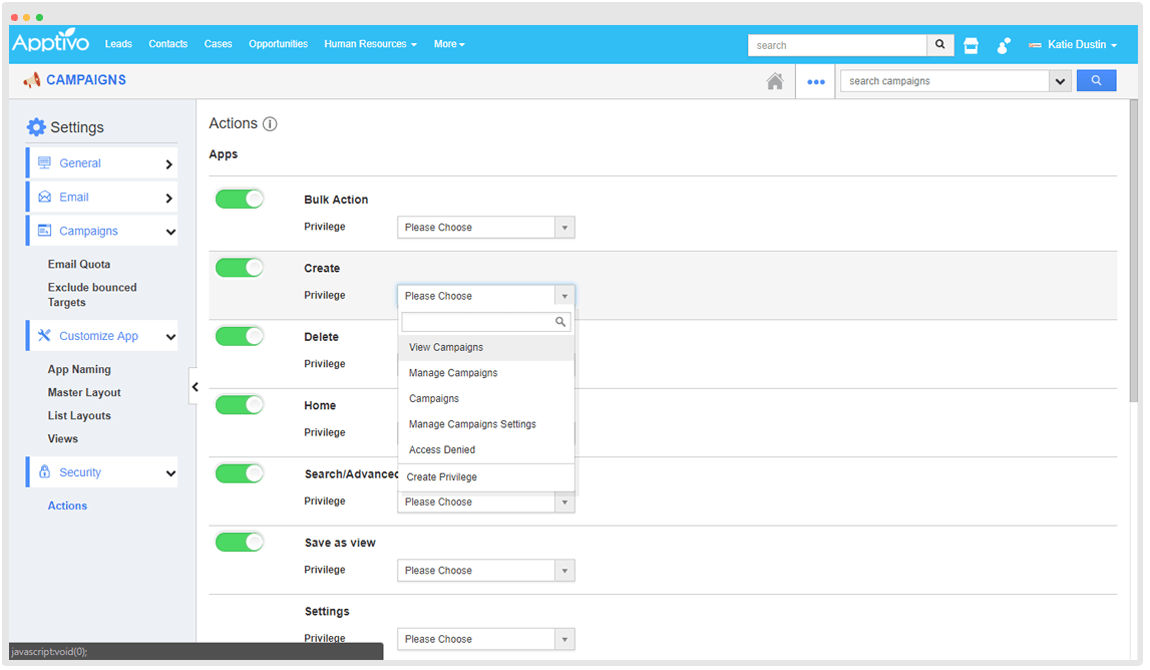Open the app store icon in header

pos(971,45)
